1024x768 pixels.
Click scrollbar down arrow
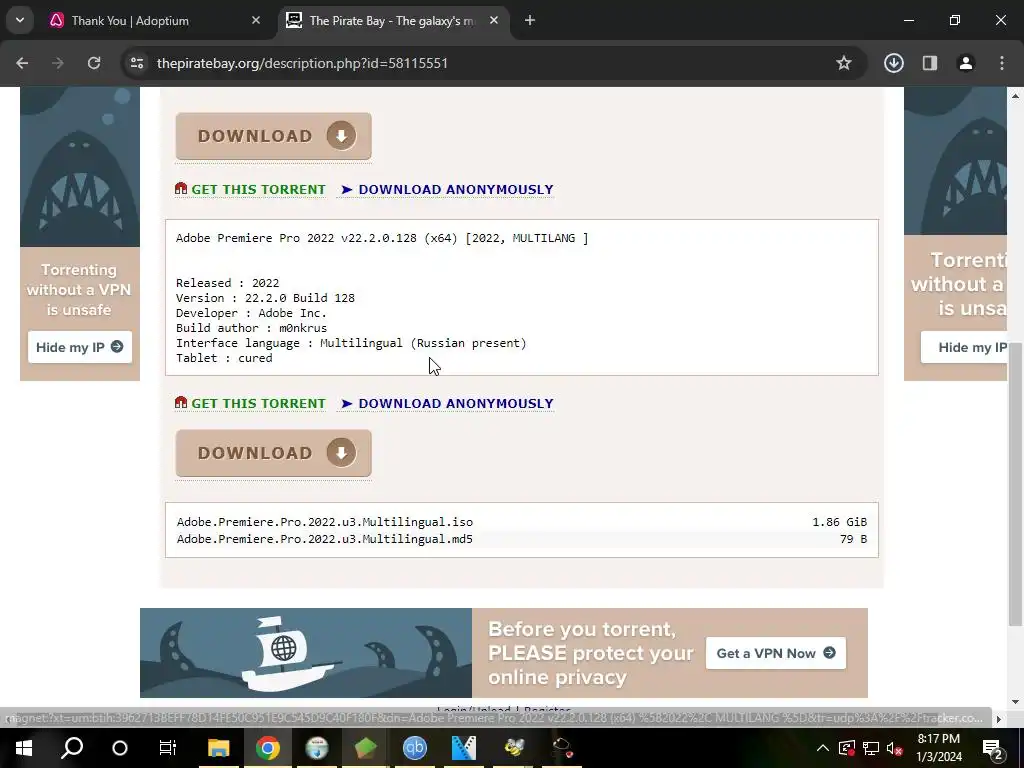click(1015, 702)
